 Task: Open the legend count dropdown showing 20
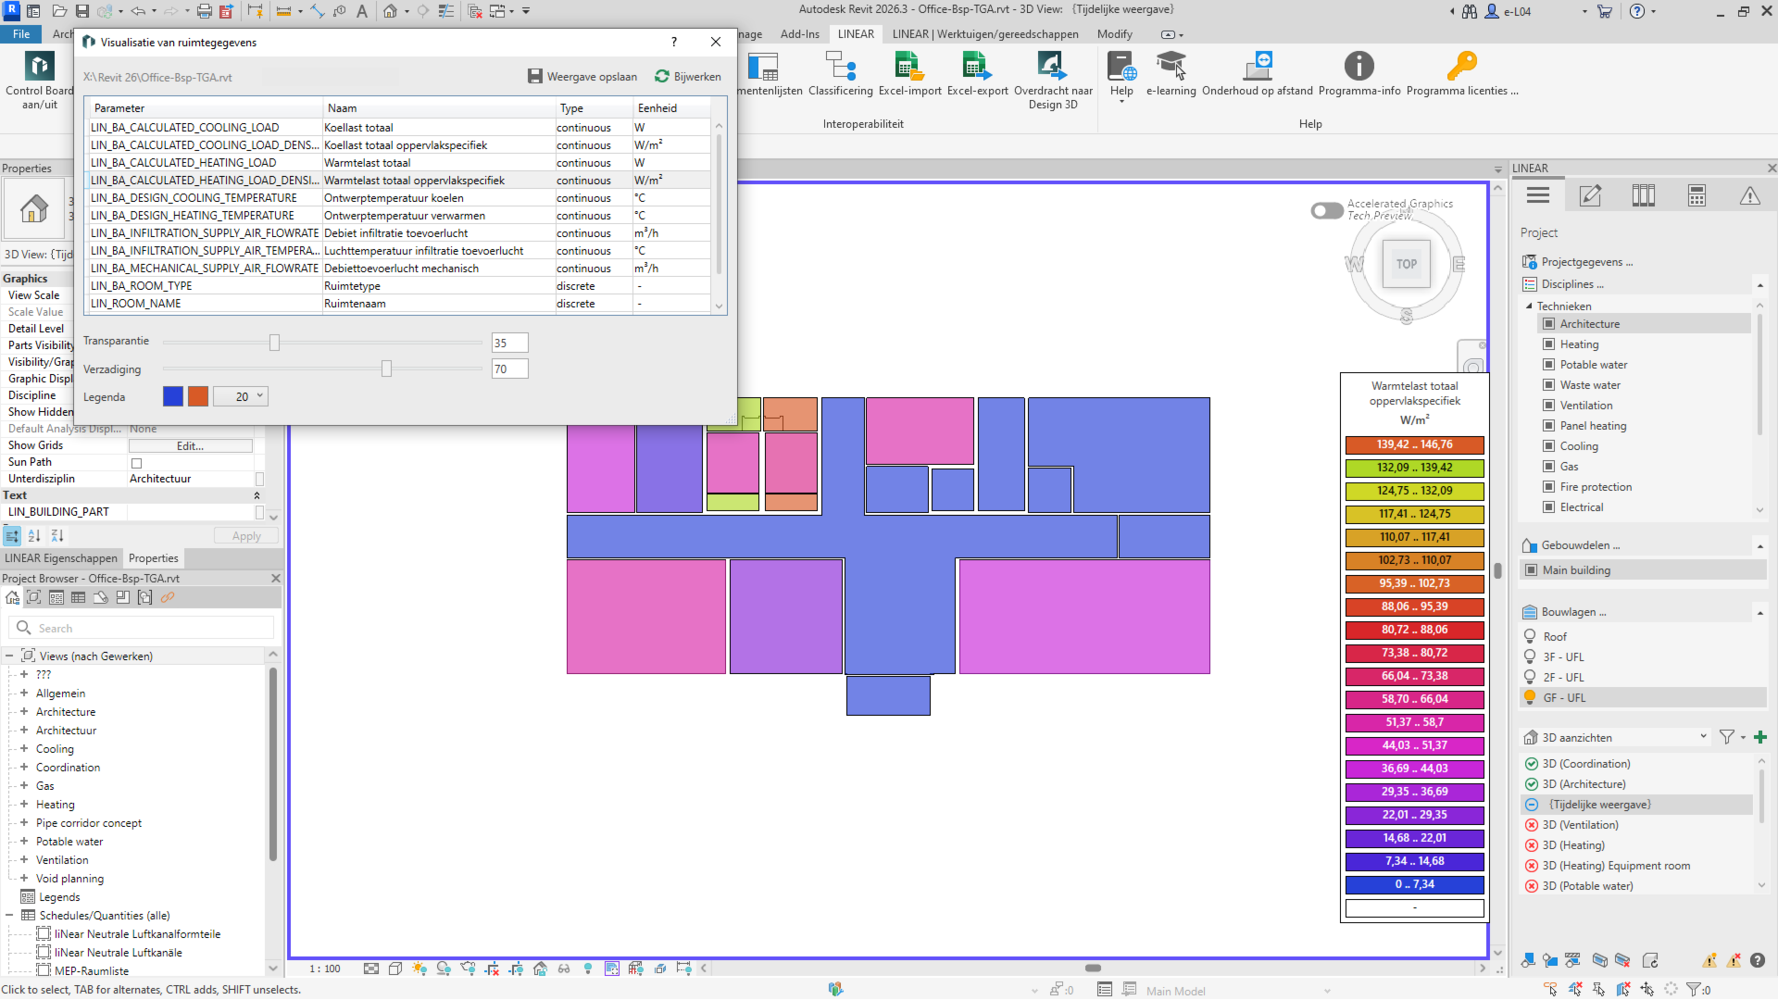[241, 397]
